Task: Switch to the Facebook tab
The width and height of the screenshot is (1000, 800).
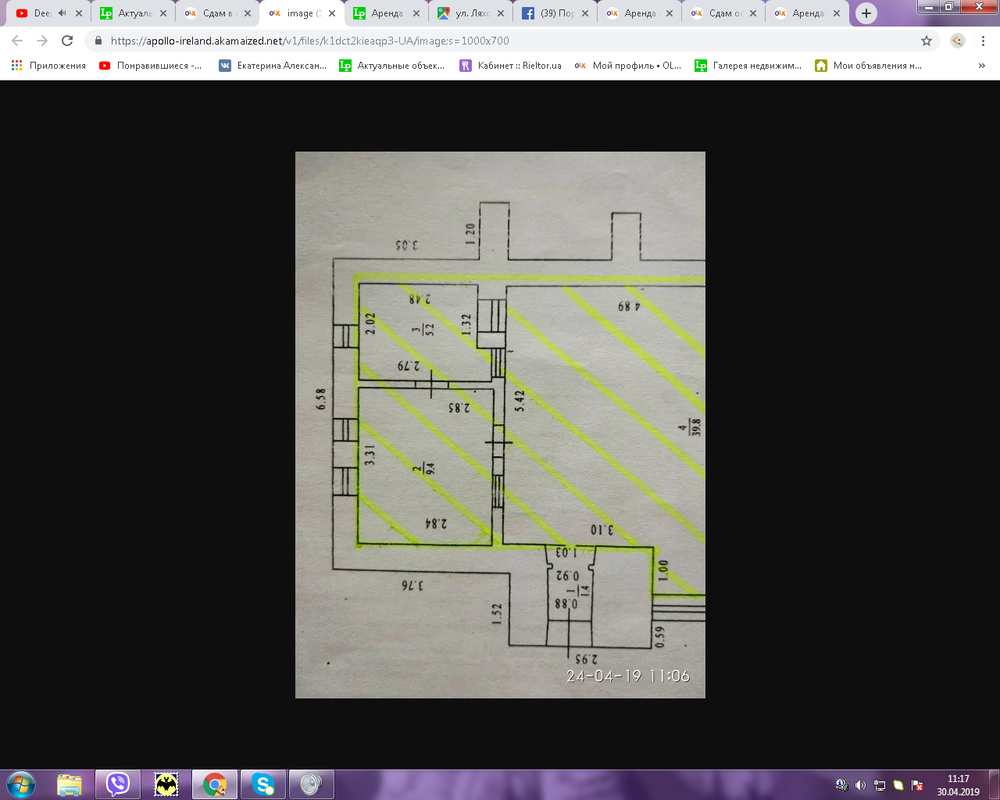Action: click(555, 14)
